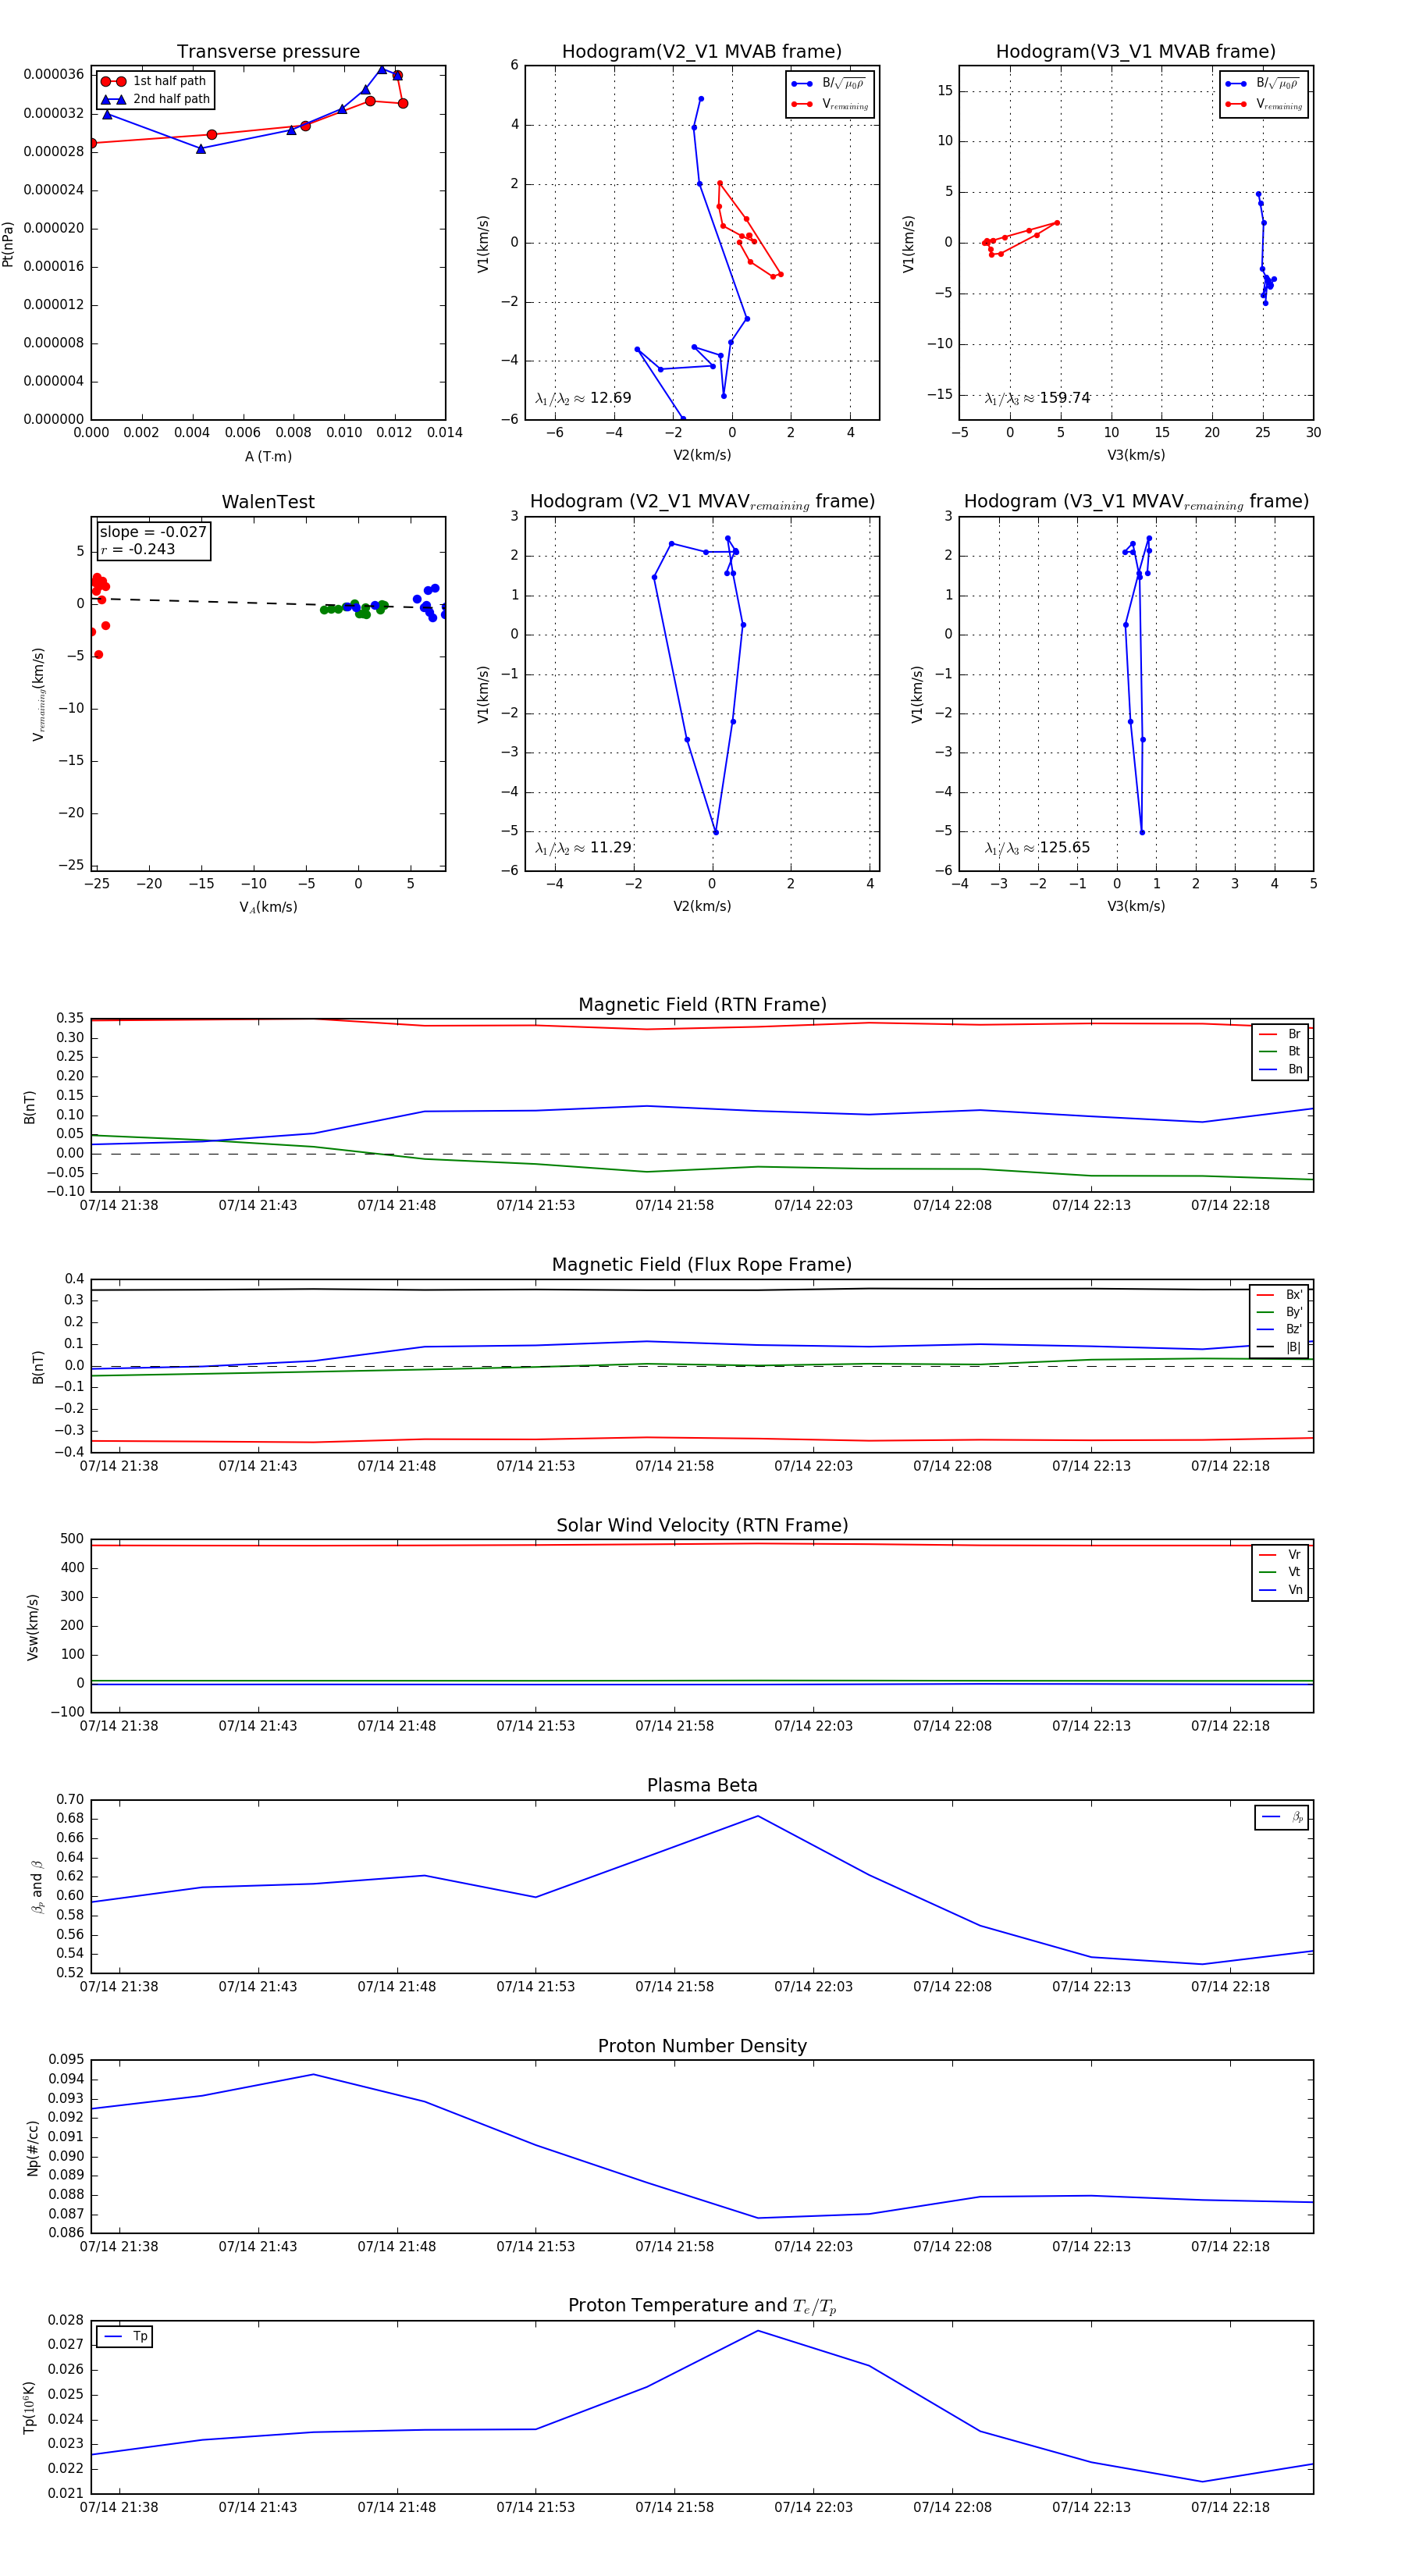Click the '0.000036' pressure tick label
Image resolution: width=1405 pixels, height=2576 pixels.
coord(53,74)
